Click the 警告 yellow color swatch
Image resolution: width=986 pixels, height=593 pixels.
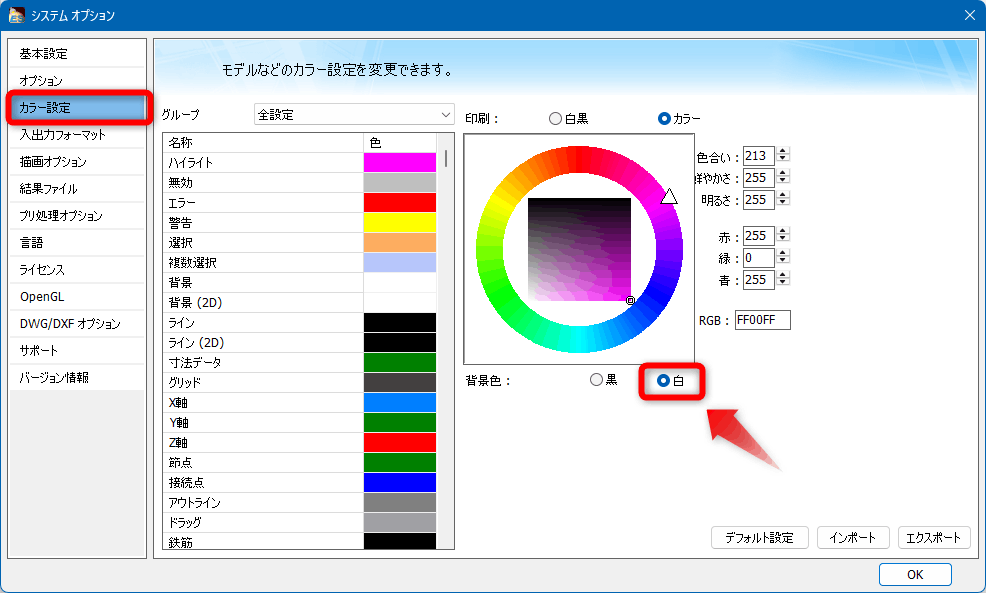pos(400,223)
